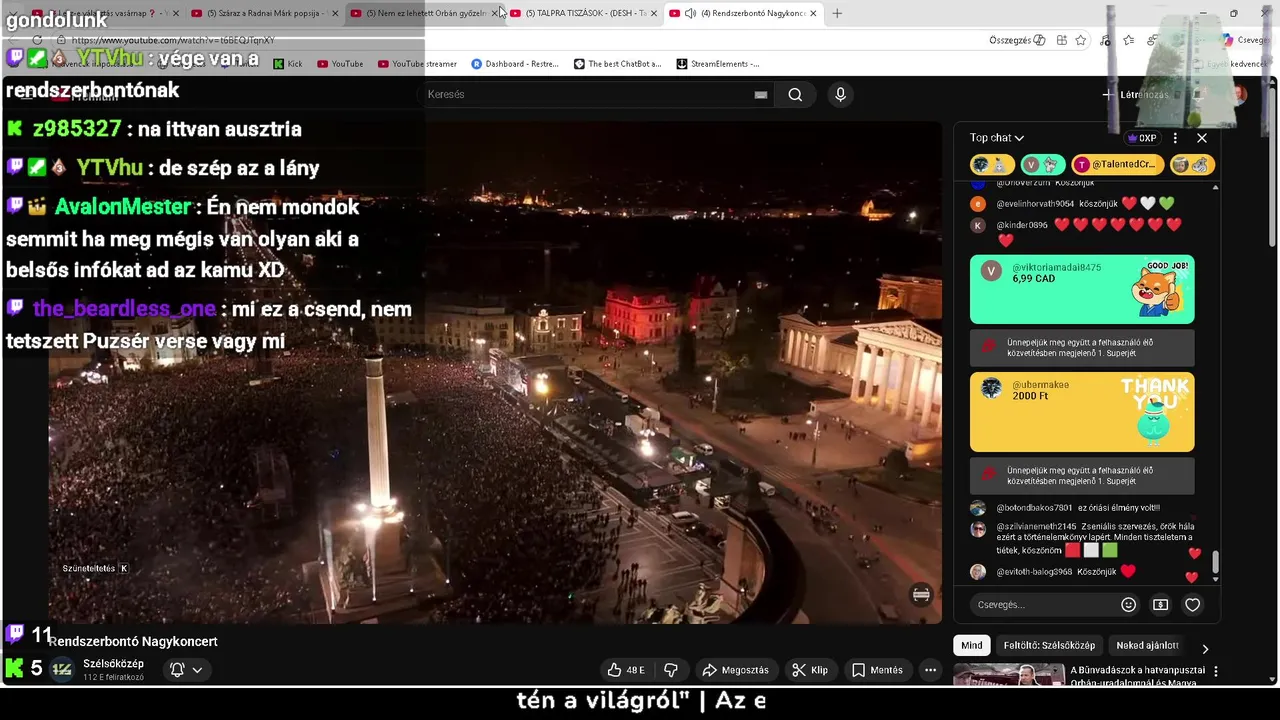Open Dashboard - Restre... bookmark
The image size is (1280, 720).
click(x=515, y=64)
